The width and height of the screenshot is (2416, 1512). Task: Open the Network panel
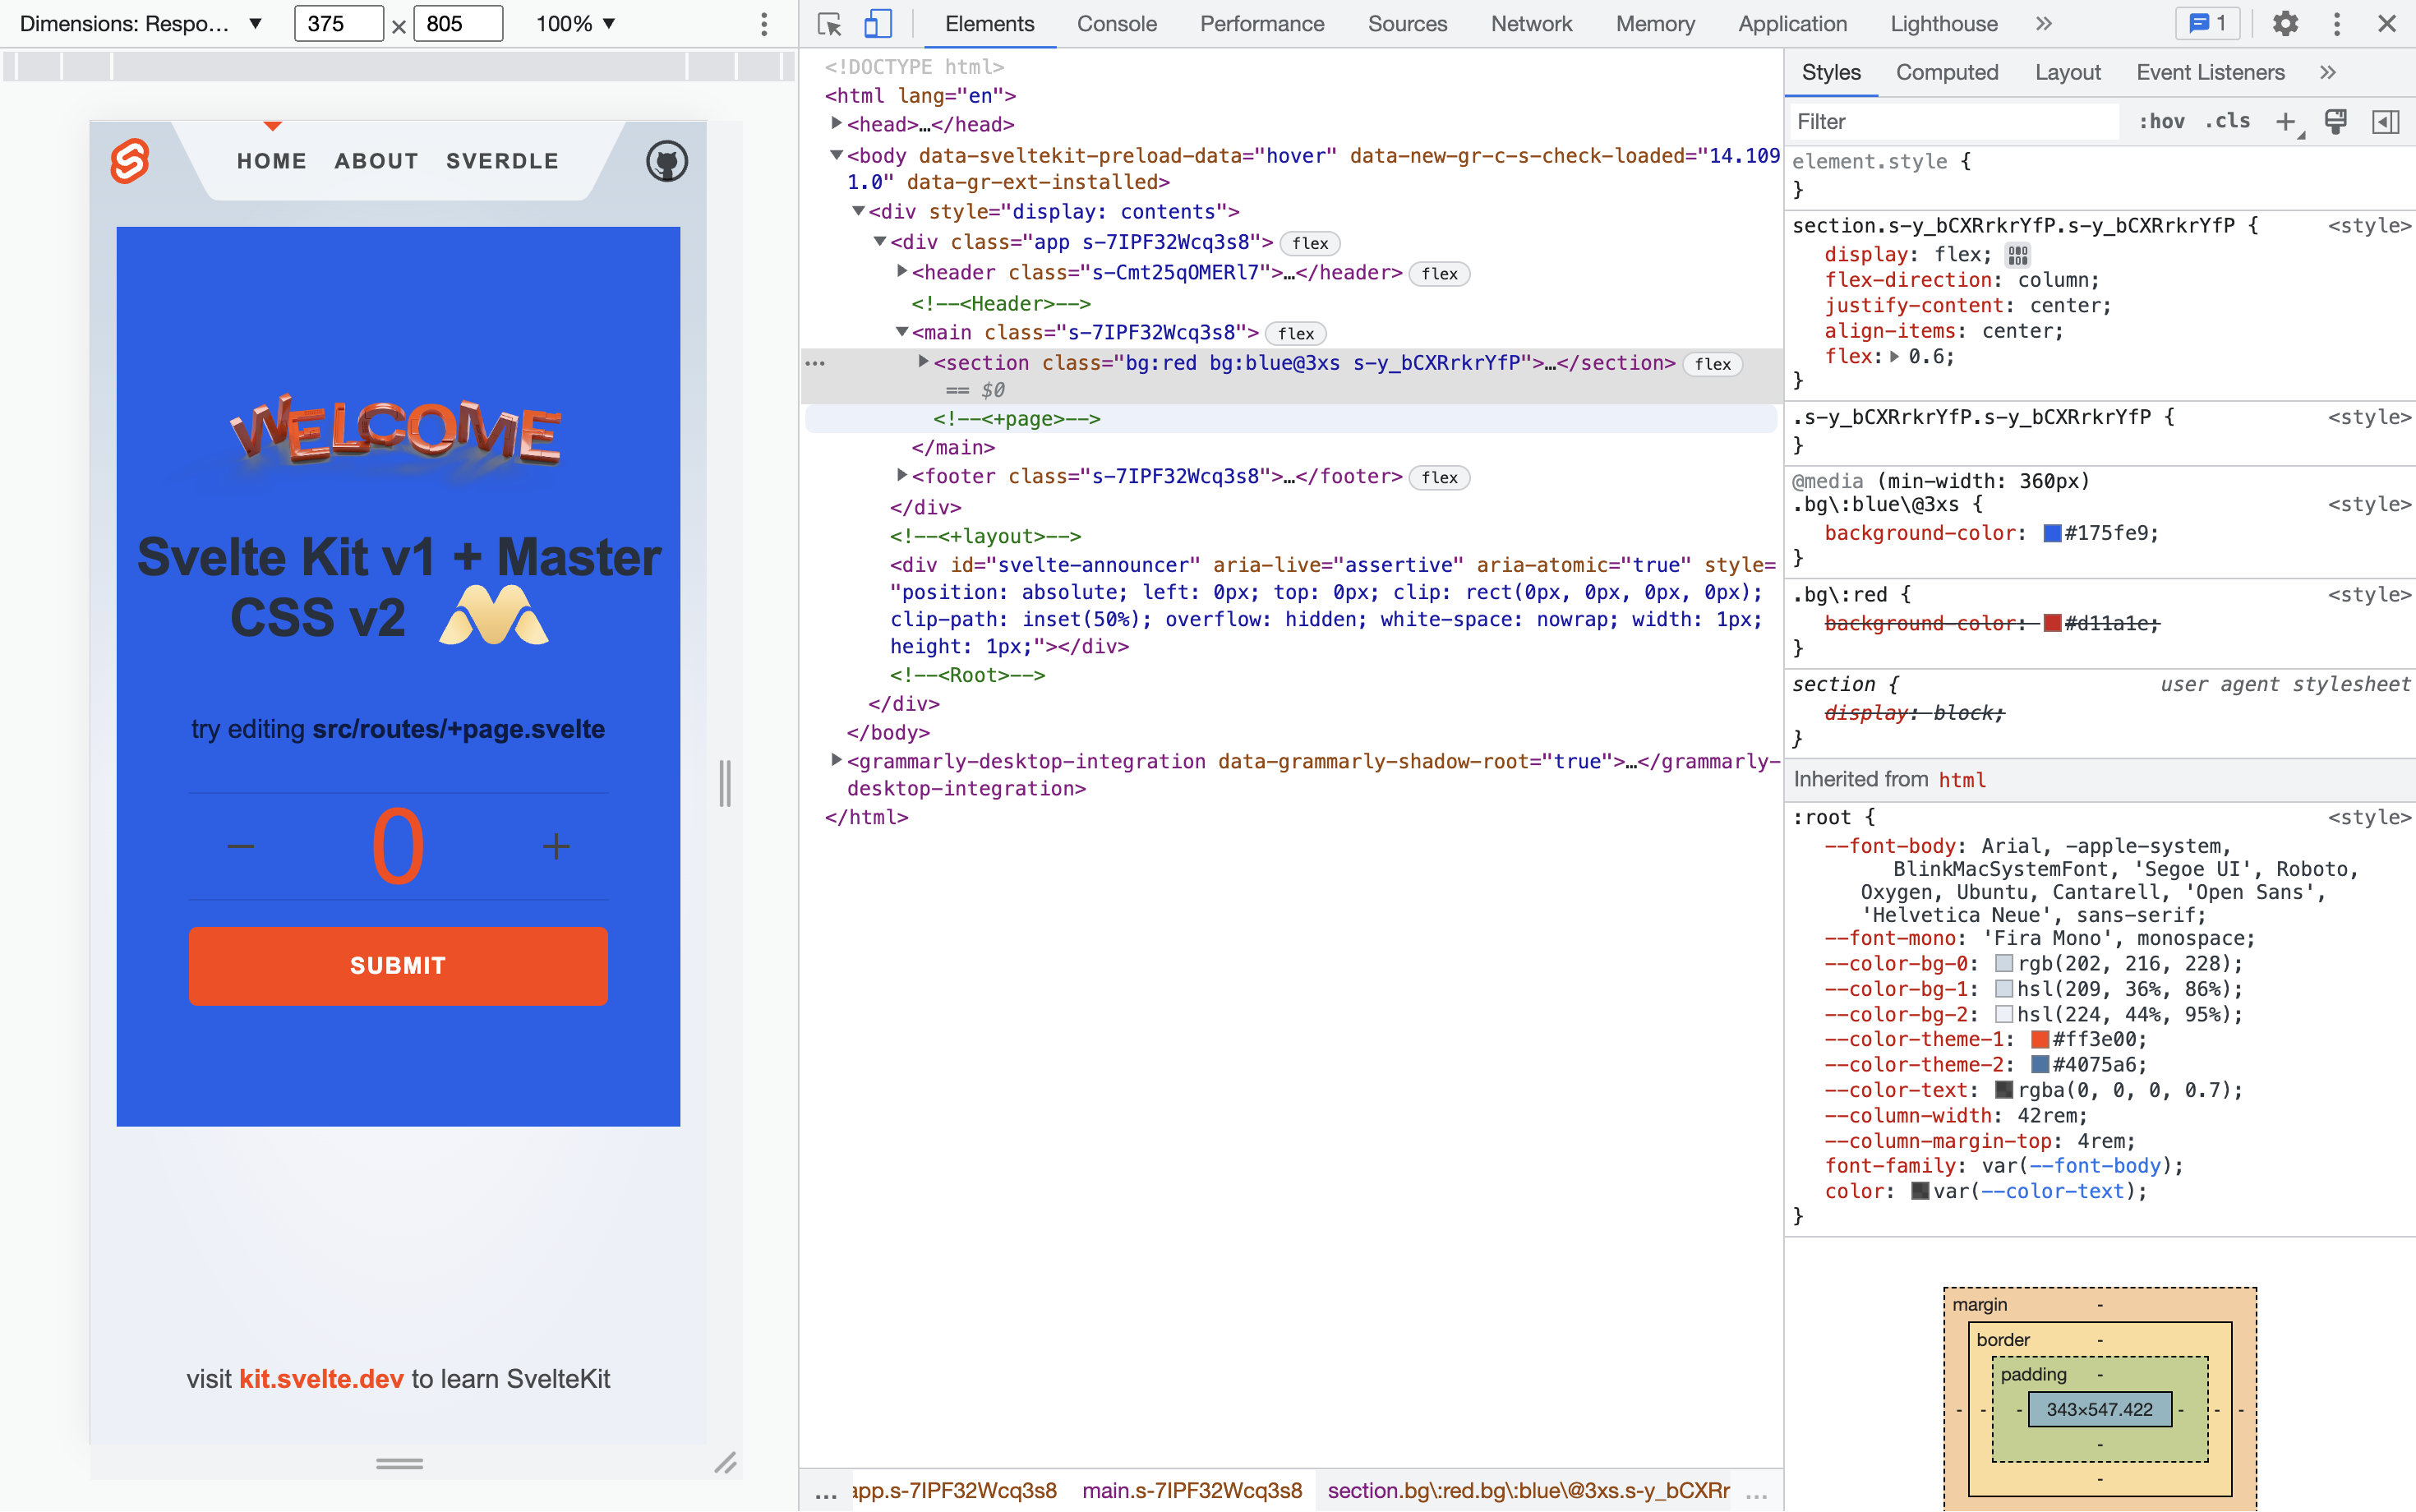pos(1531,23)
